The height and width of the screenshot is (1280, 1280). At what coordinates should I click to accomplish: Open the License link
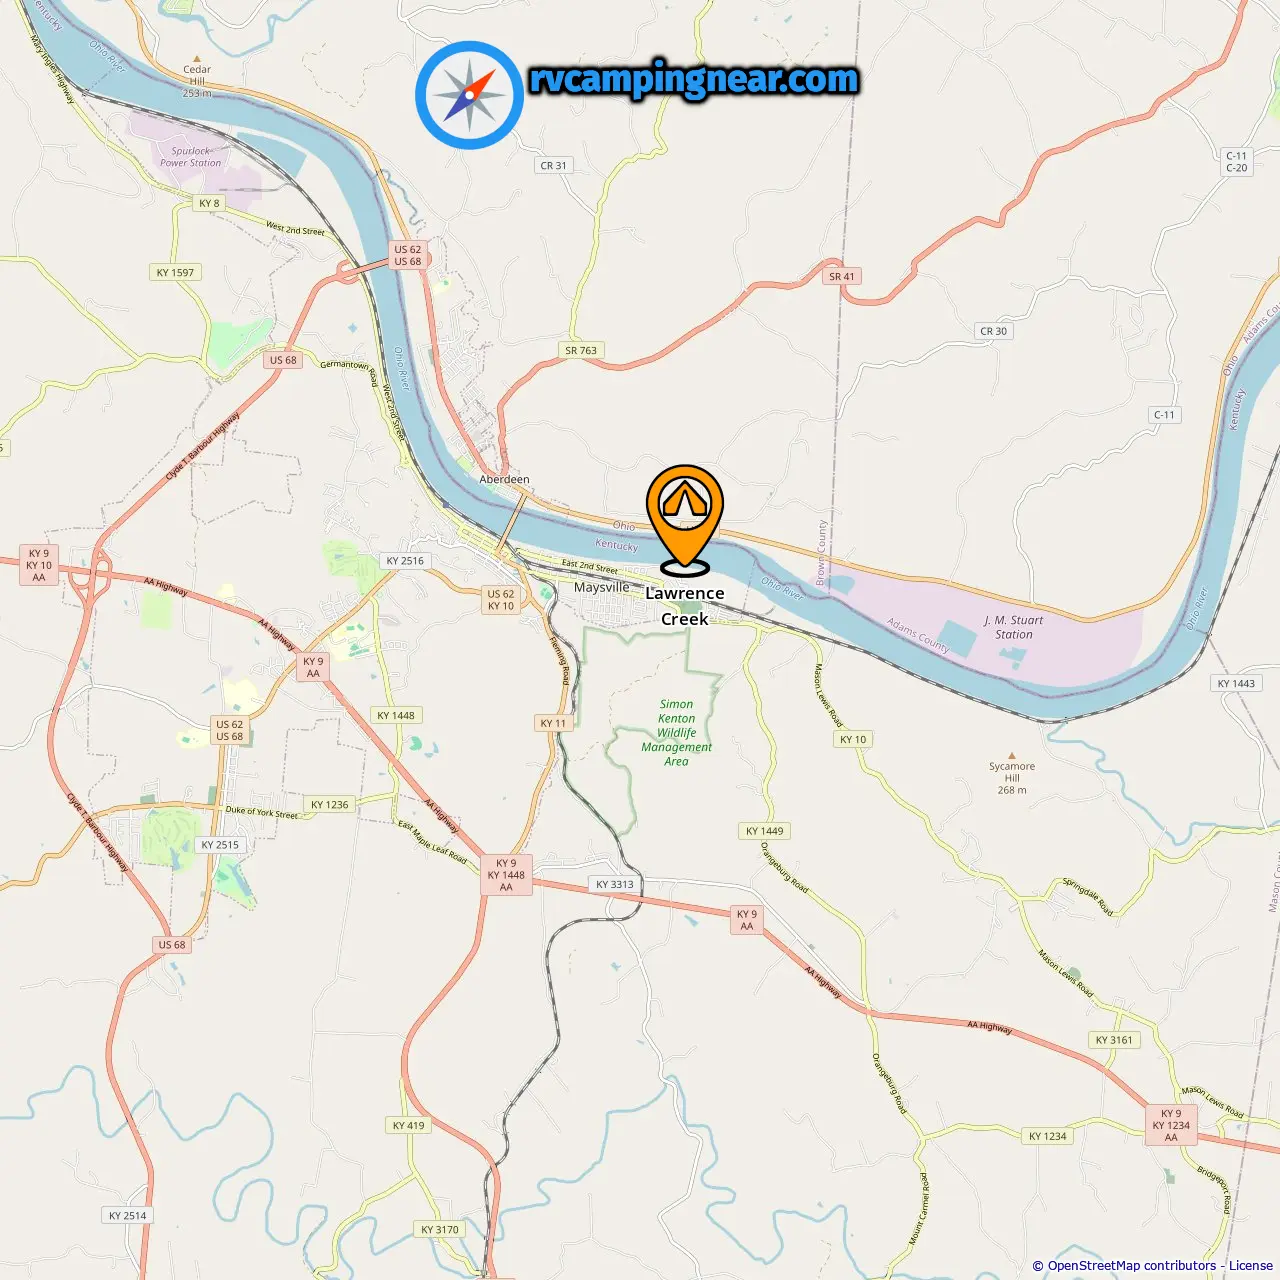coord(1250,1265)
